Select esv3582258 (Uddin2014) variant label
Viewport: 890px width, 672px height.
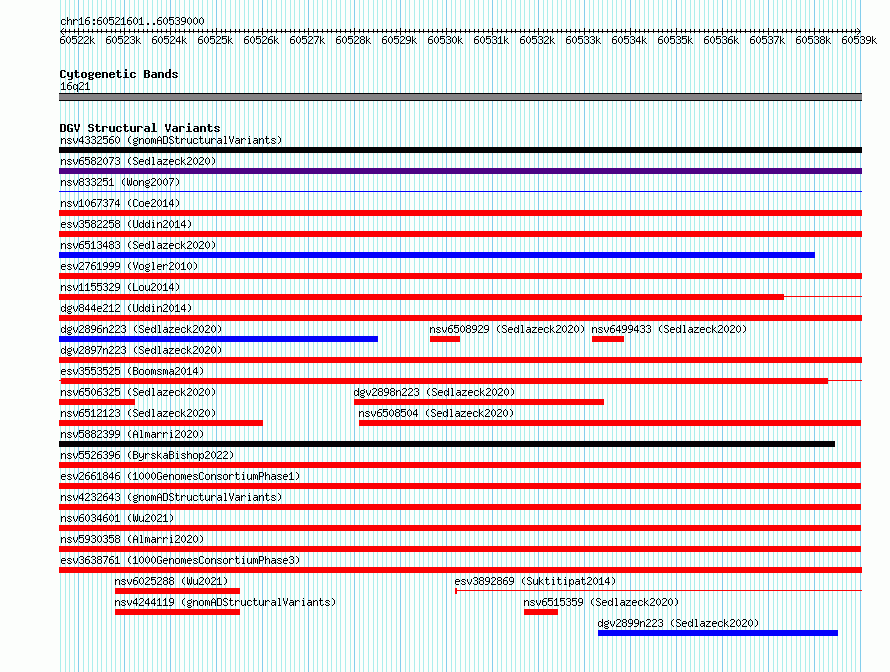126,224
